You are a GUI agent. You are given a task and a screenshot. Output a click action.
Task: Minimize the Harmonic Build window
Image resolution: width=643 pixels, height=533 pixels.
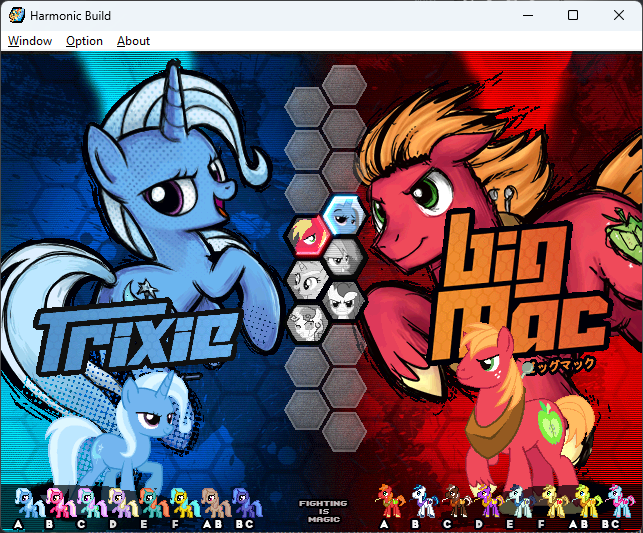pyautogui.click(x=528, y=16)
